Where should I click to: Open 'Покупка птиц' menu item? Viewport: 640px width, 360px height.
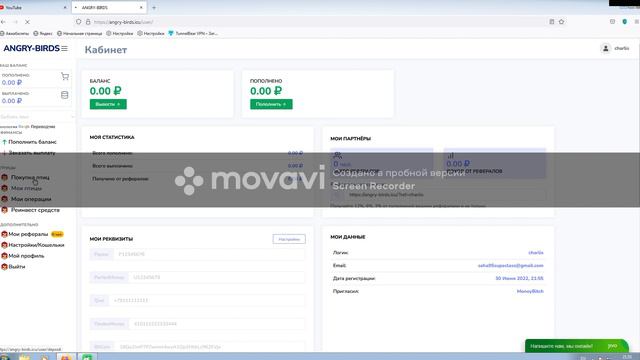(x=30, y=178)
